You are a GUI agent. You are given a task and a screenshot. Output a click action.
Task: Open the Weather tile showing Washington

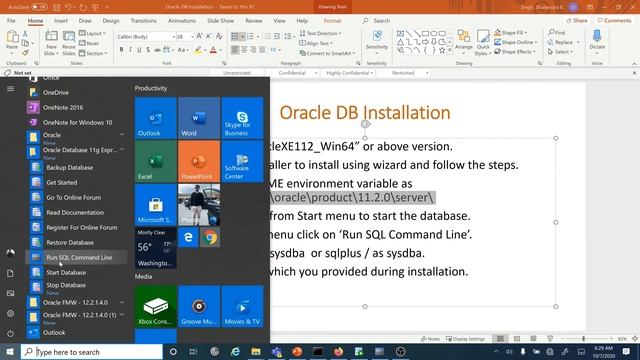156,248
